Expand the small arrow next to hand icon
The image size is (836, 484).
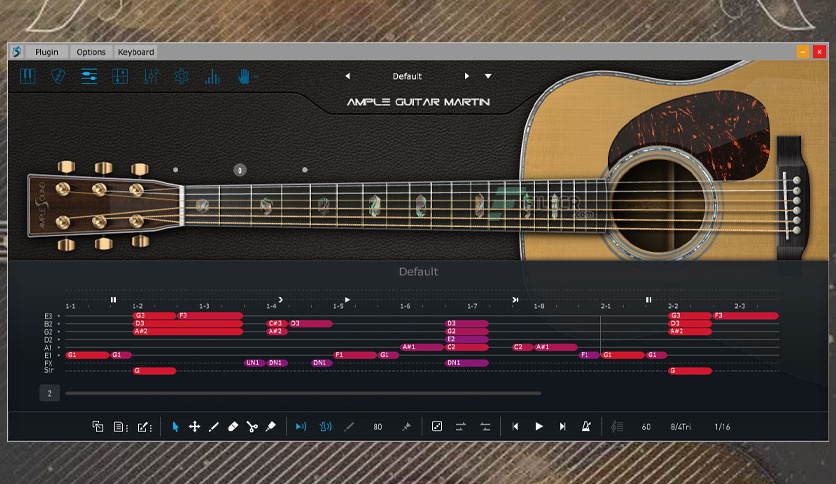pyautogui.click(x=256, y=77)
